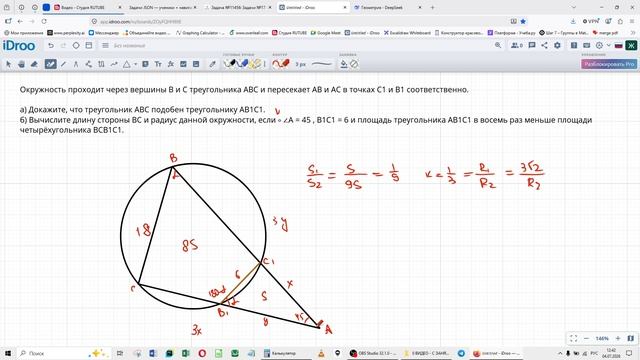This screenshot has width=640, height=360.
Task: Click the iDroo logo
Action: (x=19, y=46)
